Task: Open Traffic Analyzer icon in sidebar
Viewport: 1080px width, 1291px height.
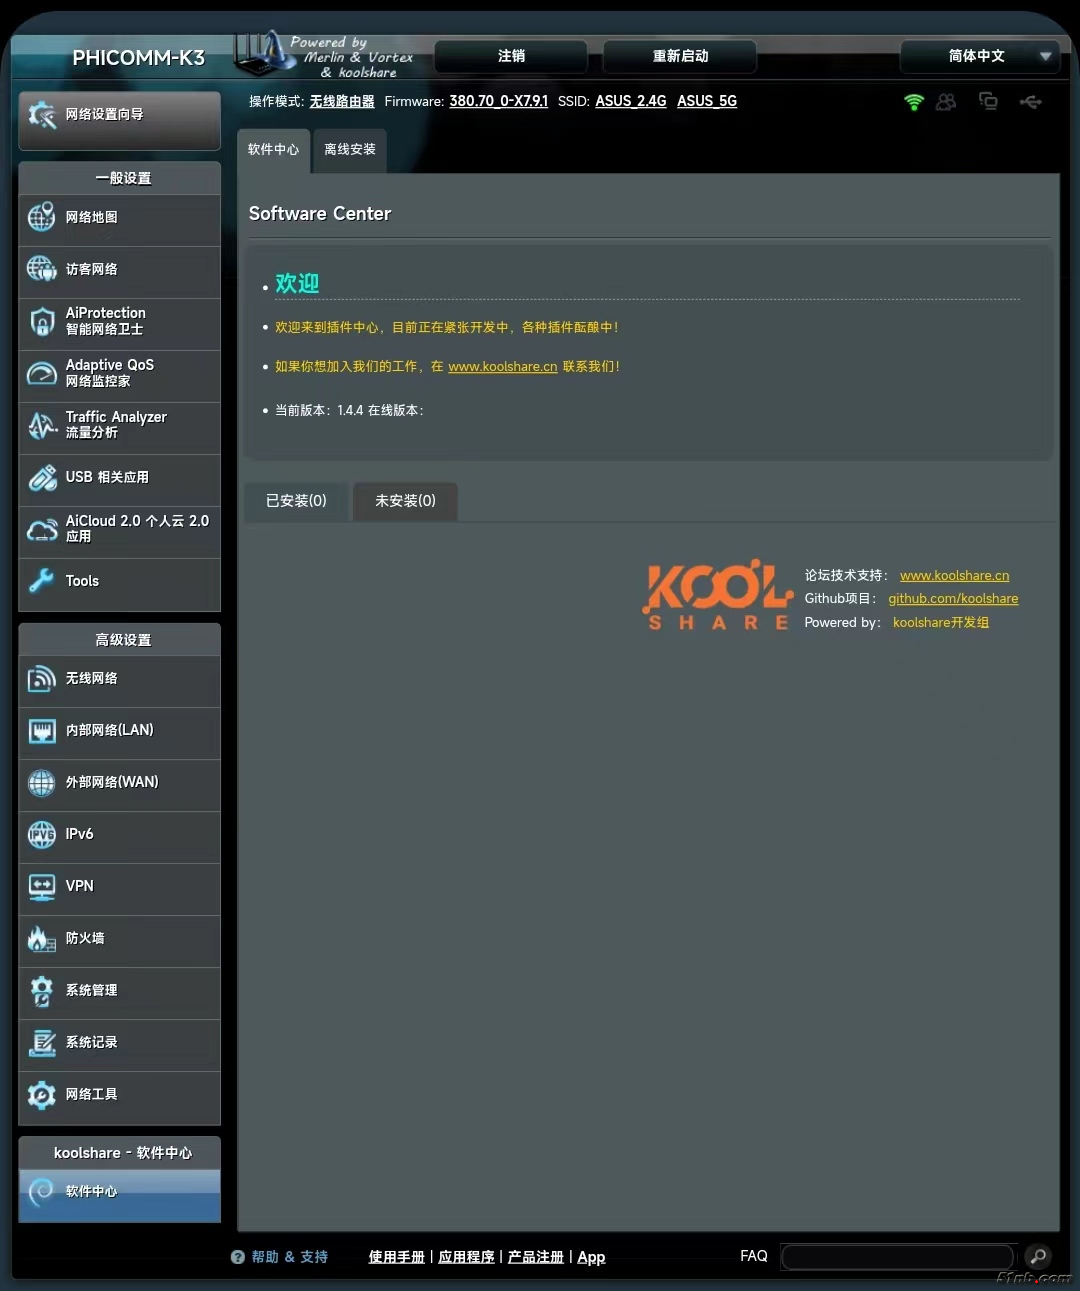Action: [x=42, y=425]
